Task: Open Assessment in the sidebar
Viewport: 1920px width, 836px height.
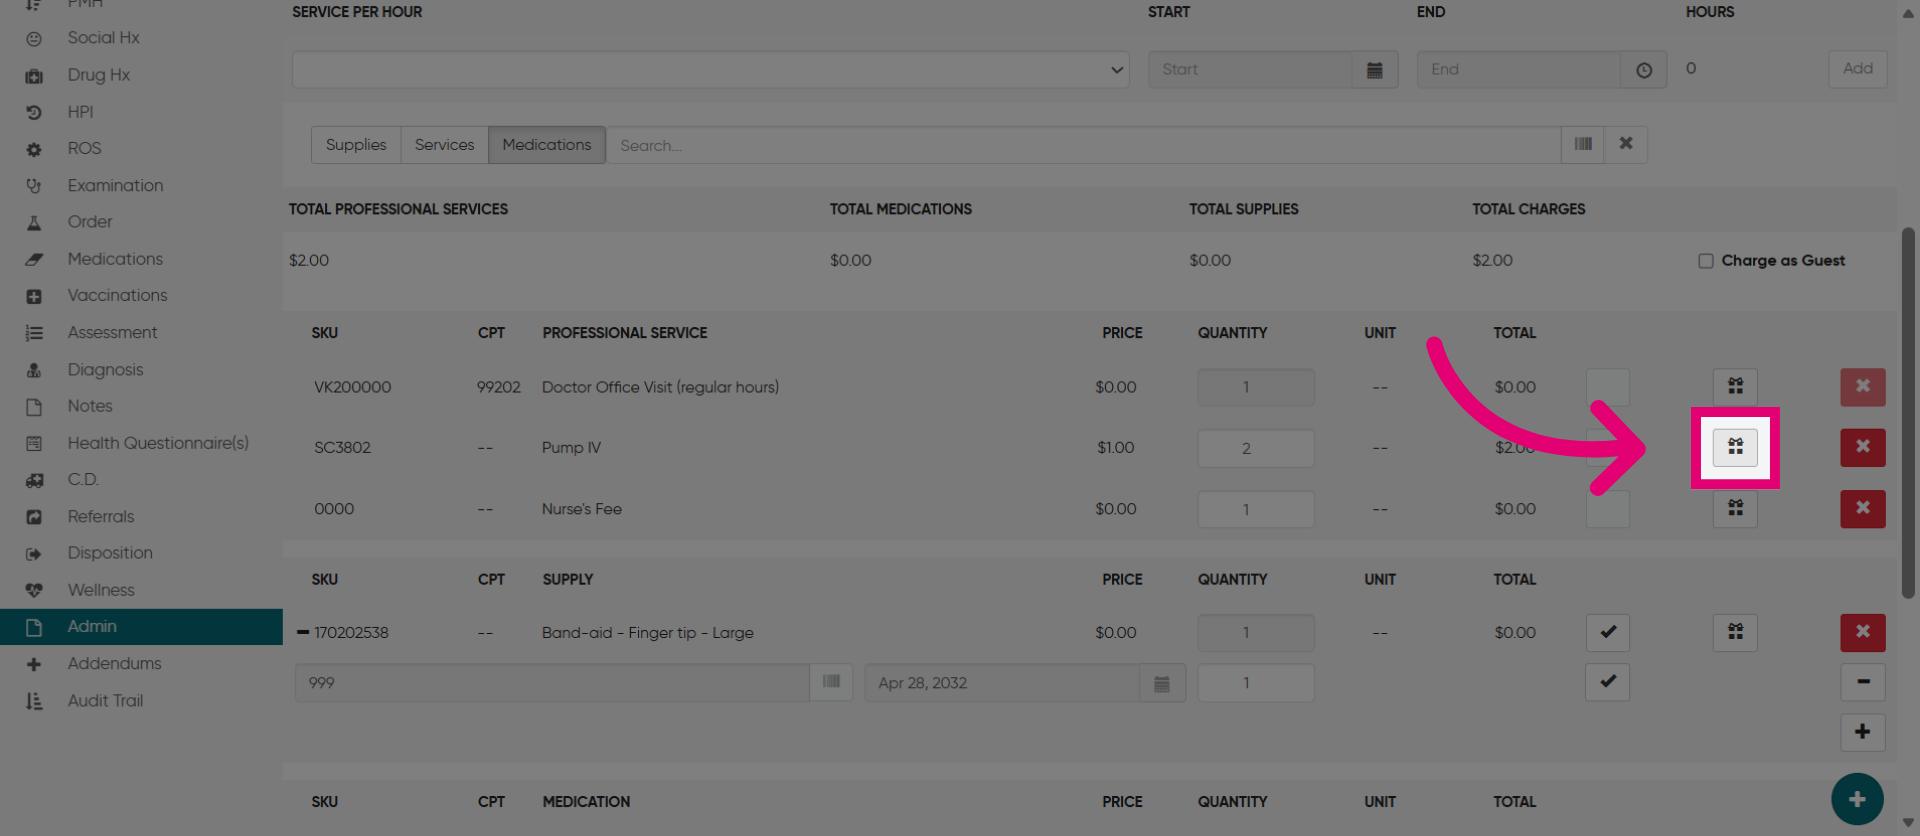Action: (x=112, y=332)
